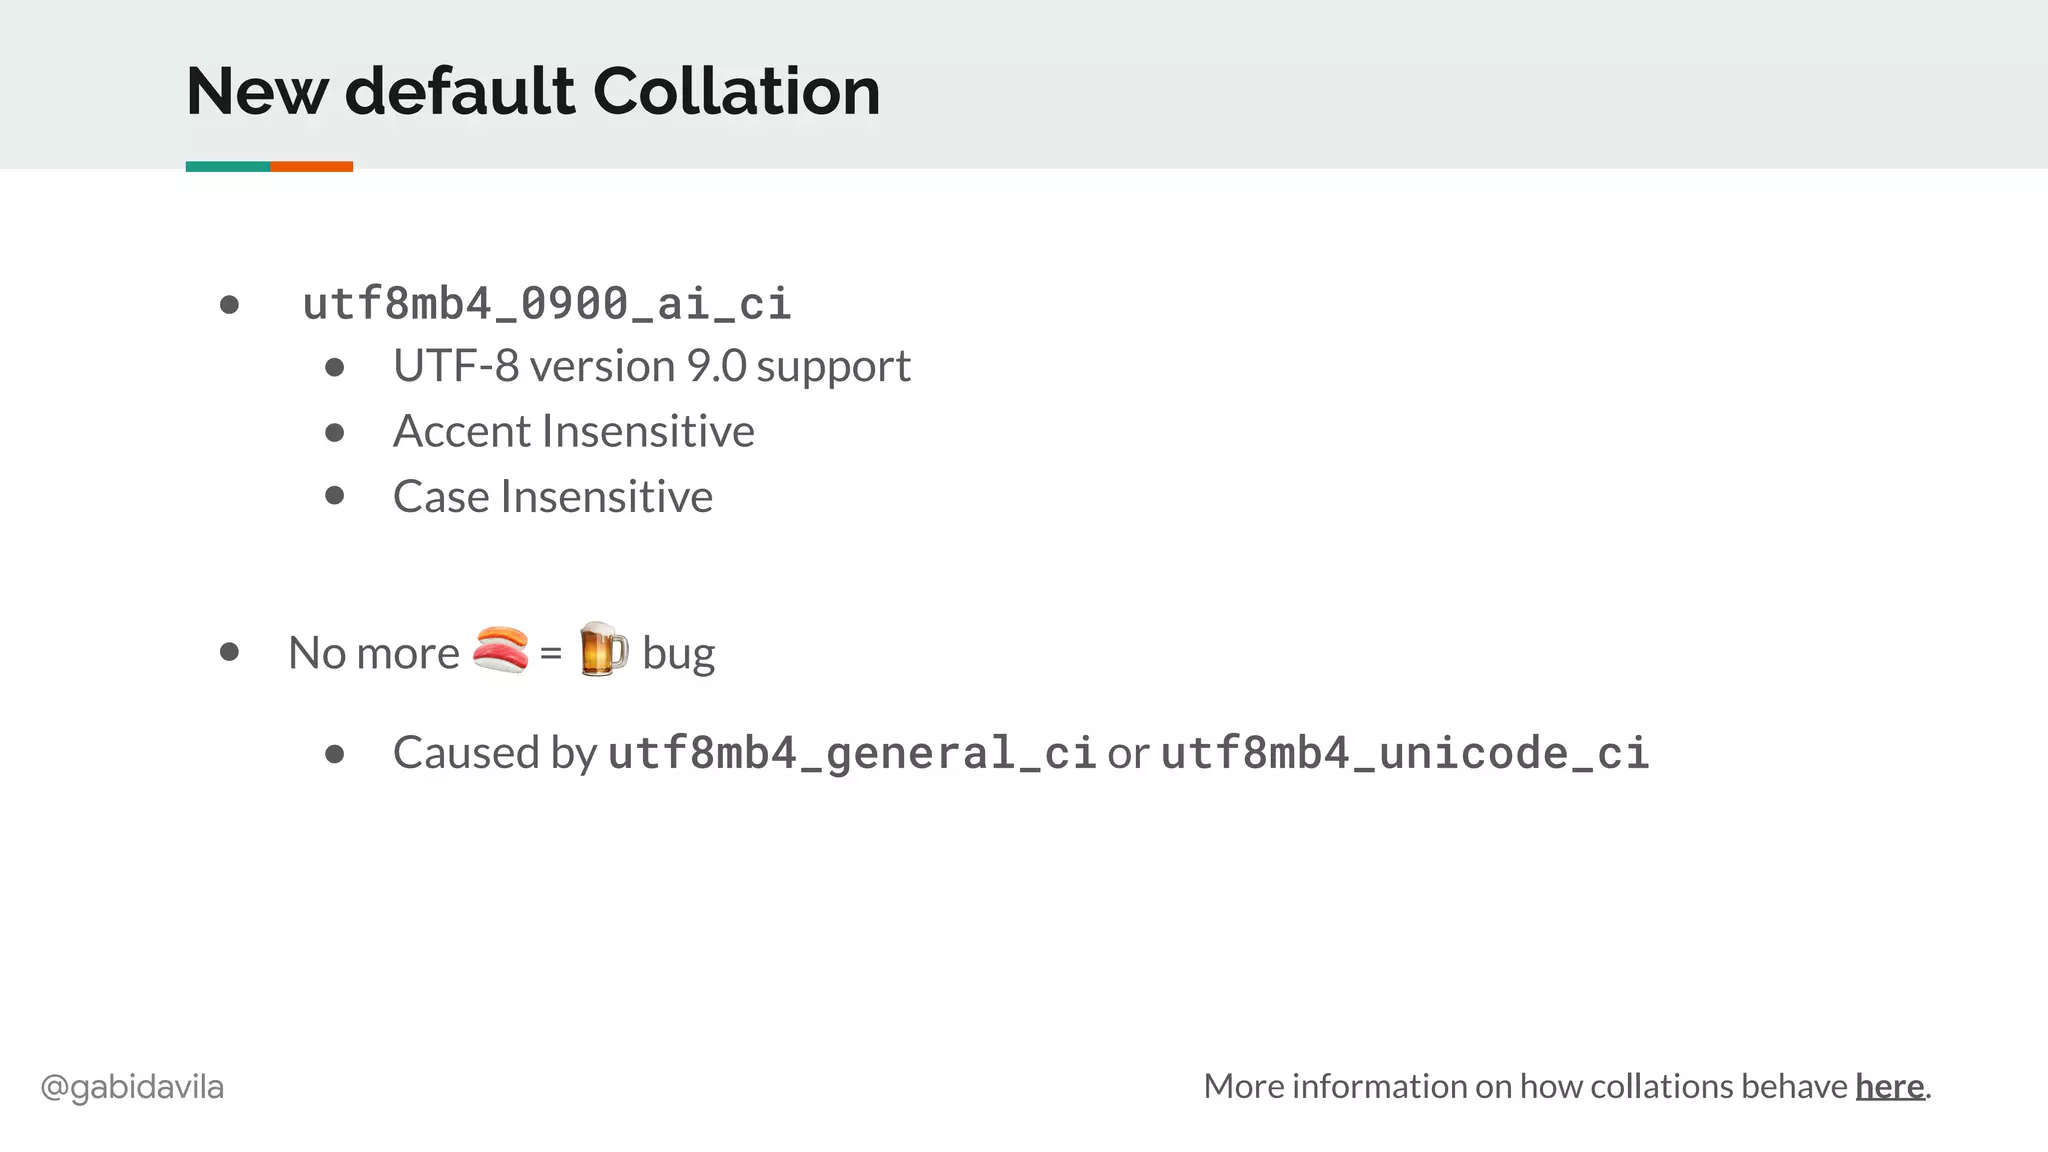This screenshot has width=2048, height=1152.
Task: Click the @gabidavila handle
Action: (x=132, y=1087)
